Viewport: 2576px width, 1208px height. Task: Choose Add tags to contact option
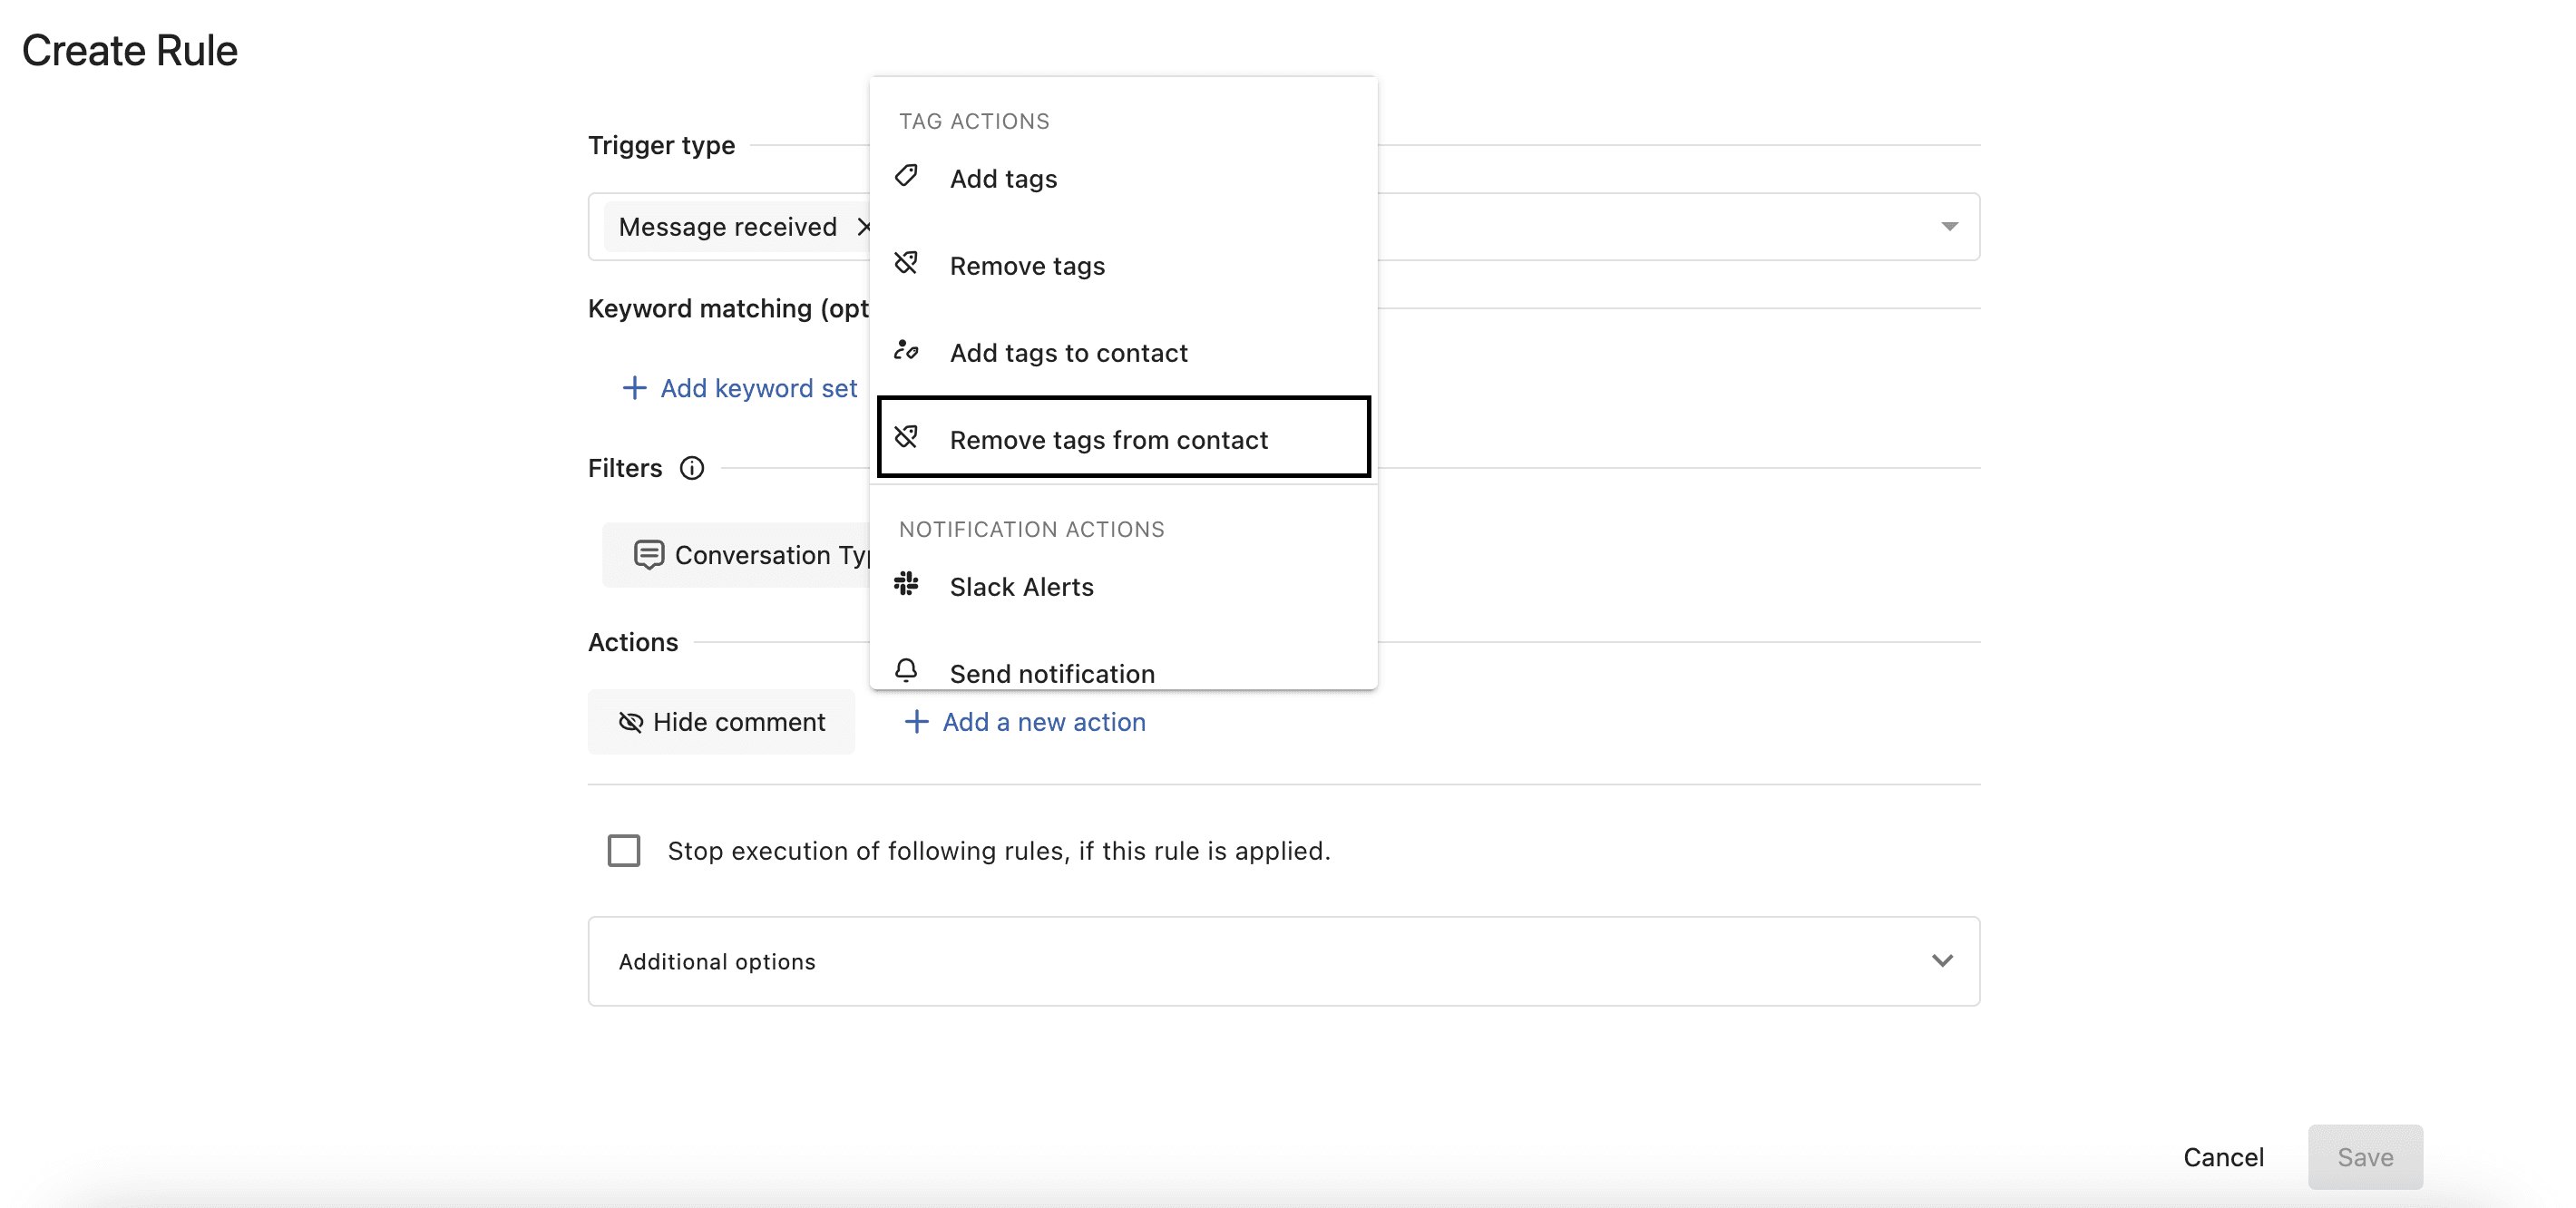(1068, 353)
